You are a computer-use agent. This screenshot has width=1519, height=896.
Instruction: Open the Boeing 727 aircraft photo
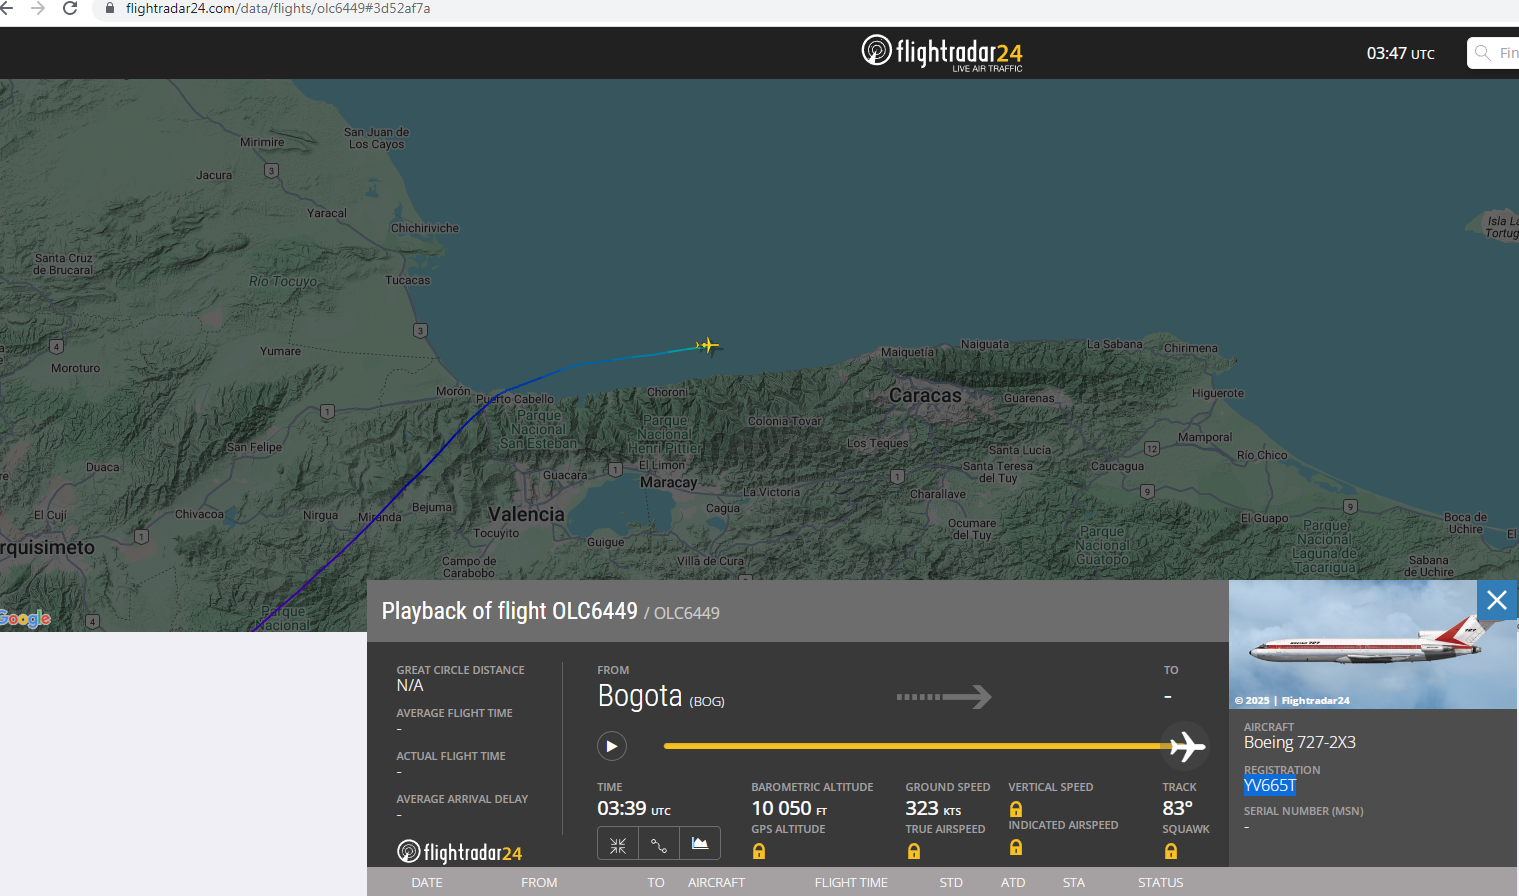(1372, 644)
